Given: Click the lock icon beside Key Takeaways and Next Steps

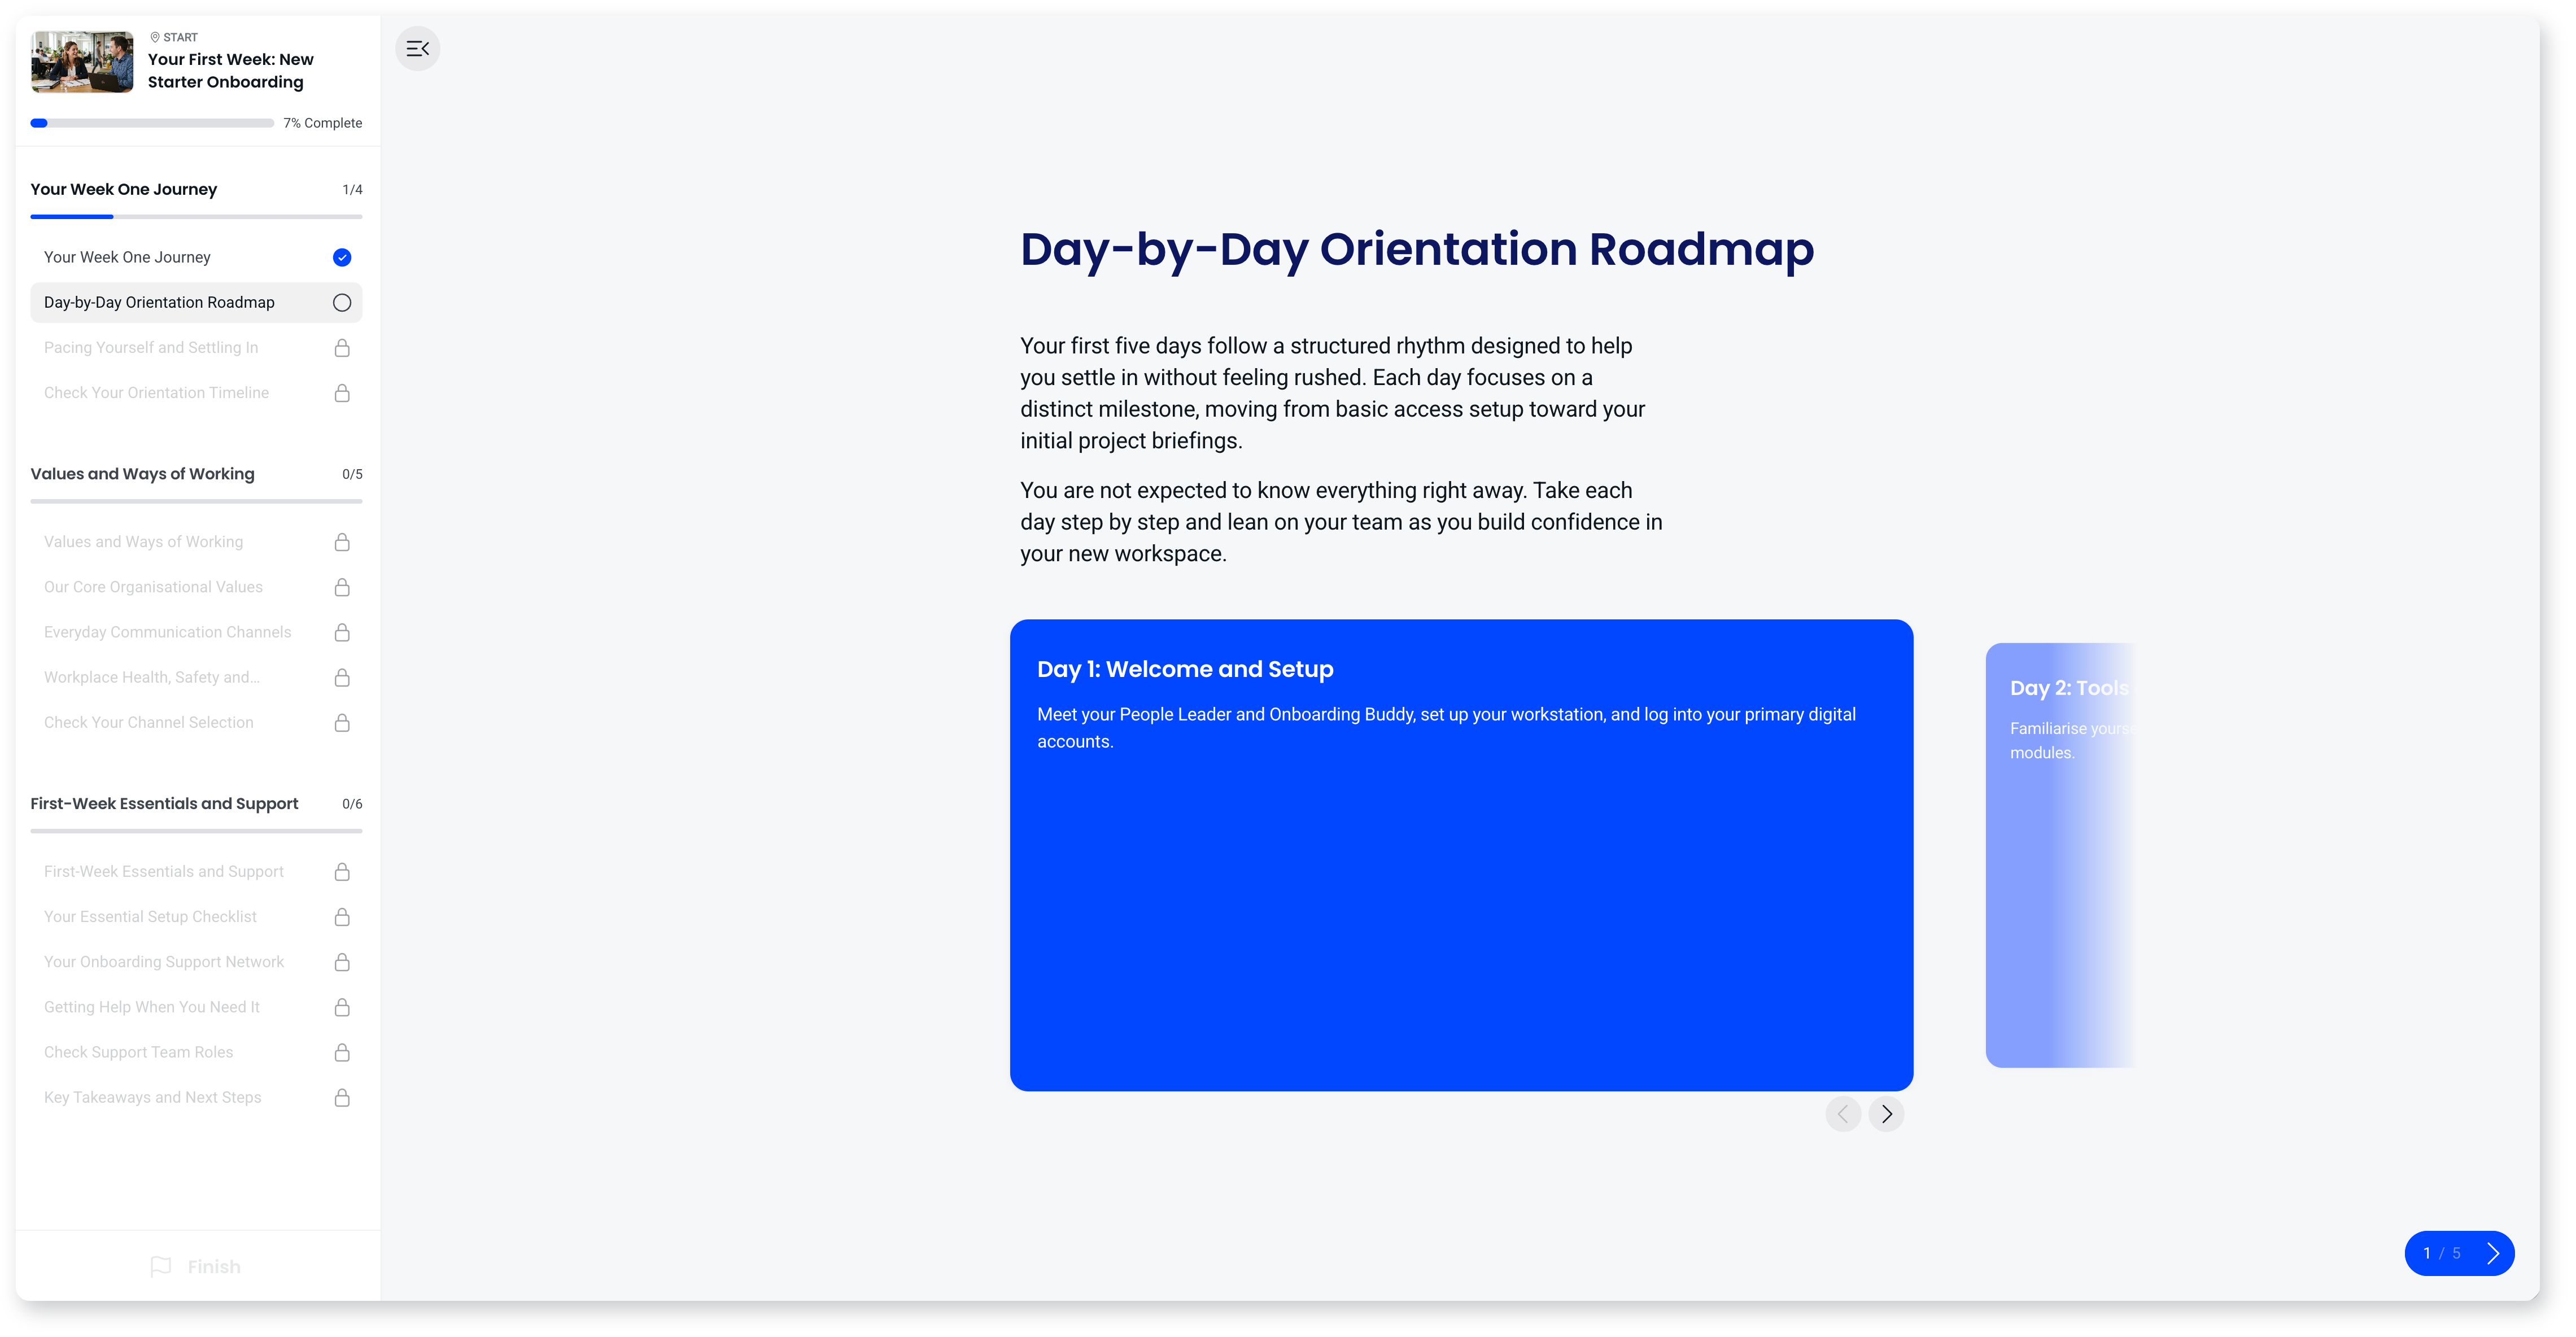Looking at the screenshot, I should click(342, 1097).
